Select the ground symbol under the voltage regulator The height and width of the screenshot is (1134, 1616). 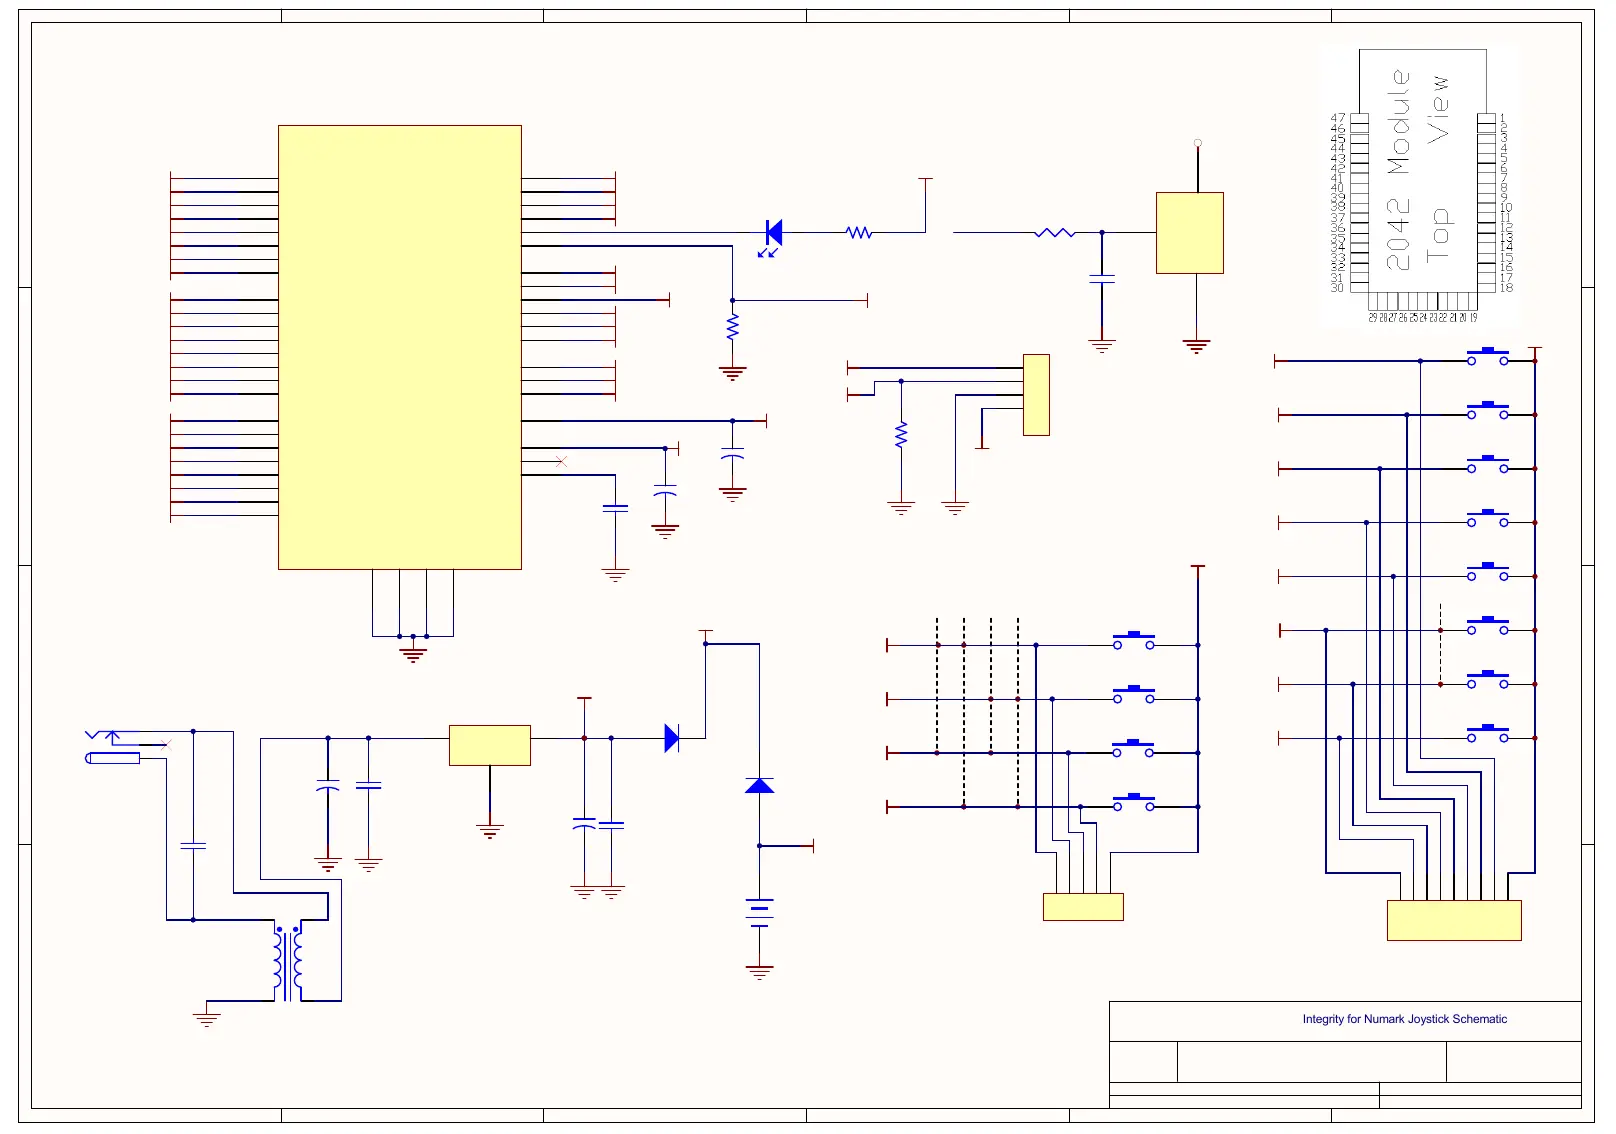point(490,831)
